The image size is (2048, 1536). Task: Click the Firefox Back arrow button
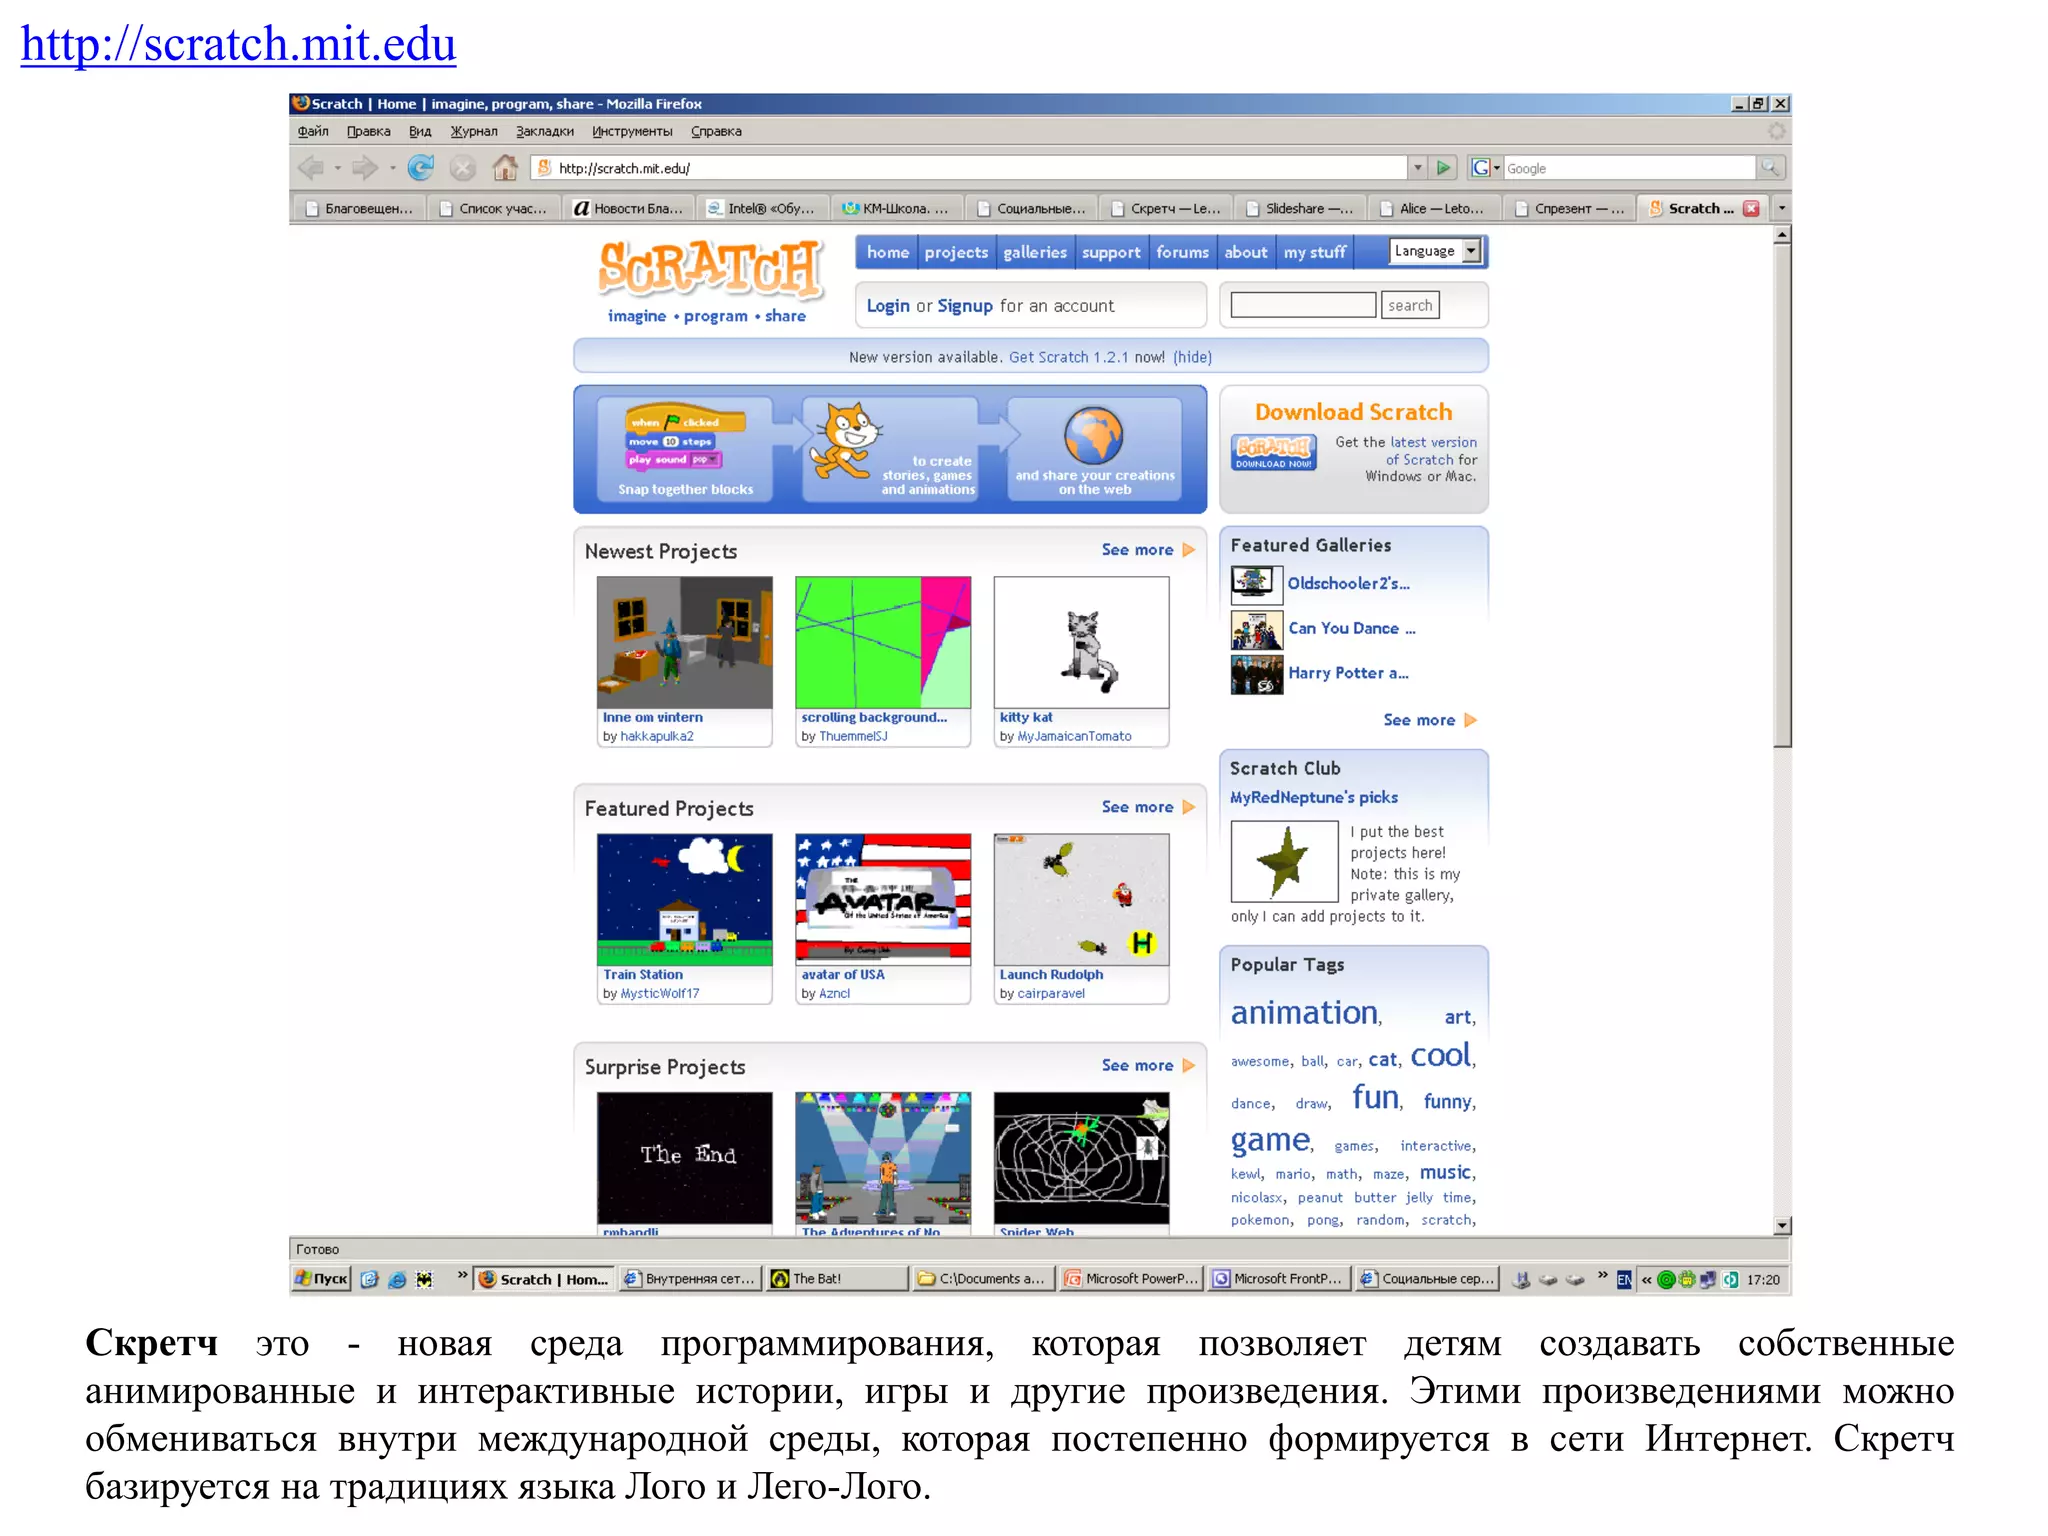(x=311, y=168)
